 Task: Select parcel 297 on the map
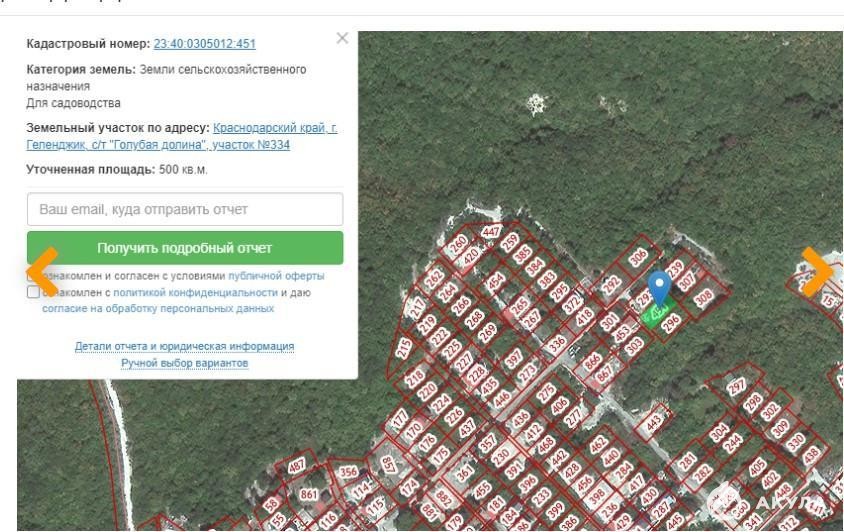(737, 386)
